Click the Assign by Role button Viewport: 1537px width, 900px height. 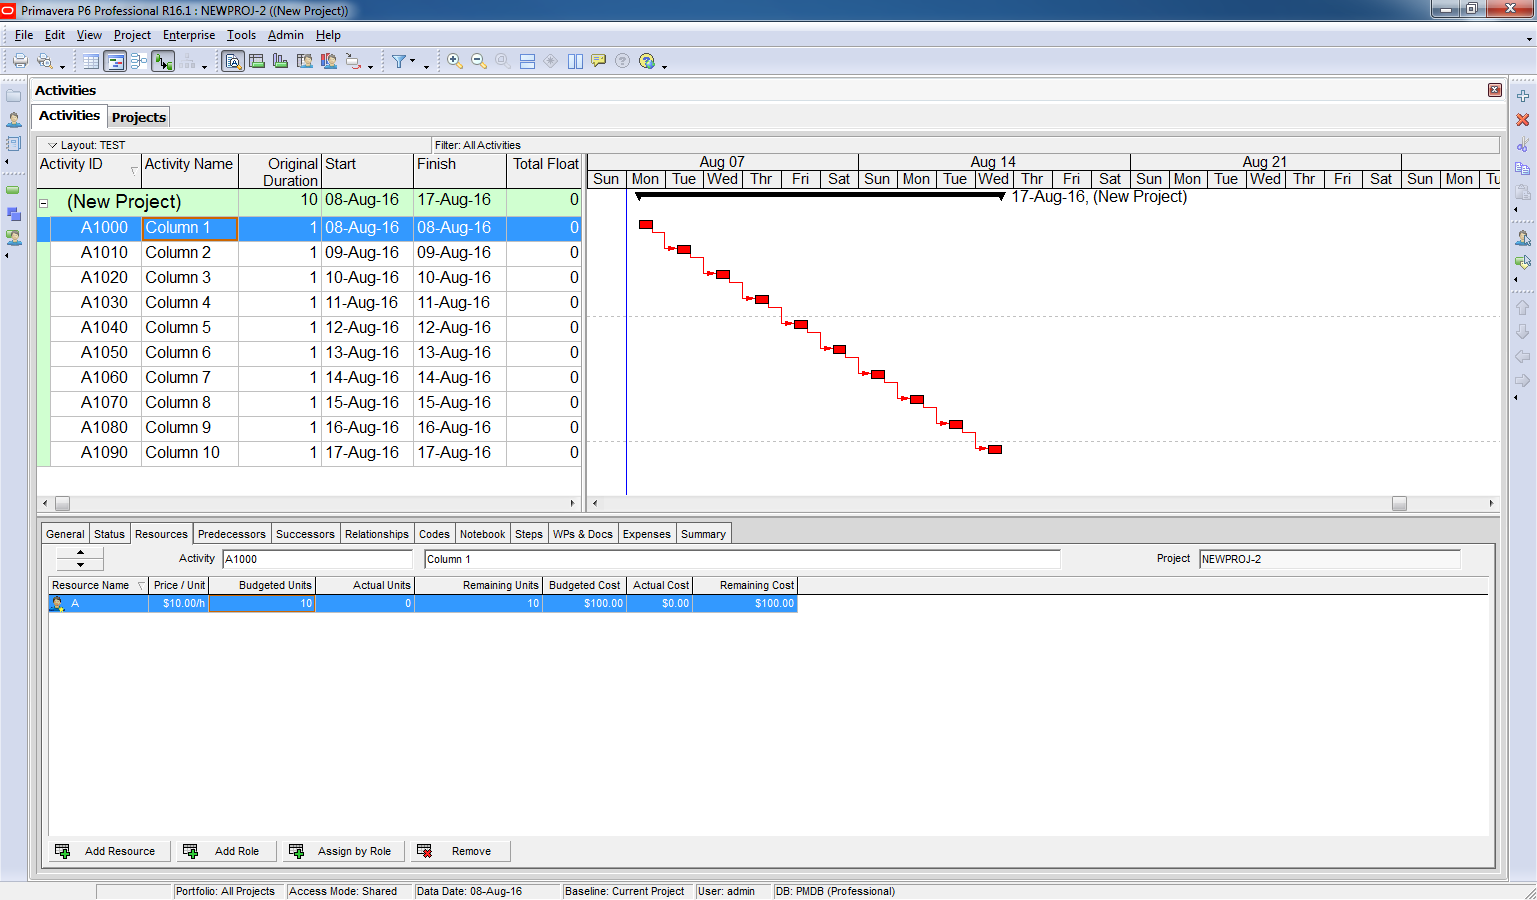coord(344,851)
